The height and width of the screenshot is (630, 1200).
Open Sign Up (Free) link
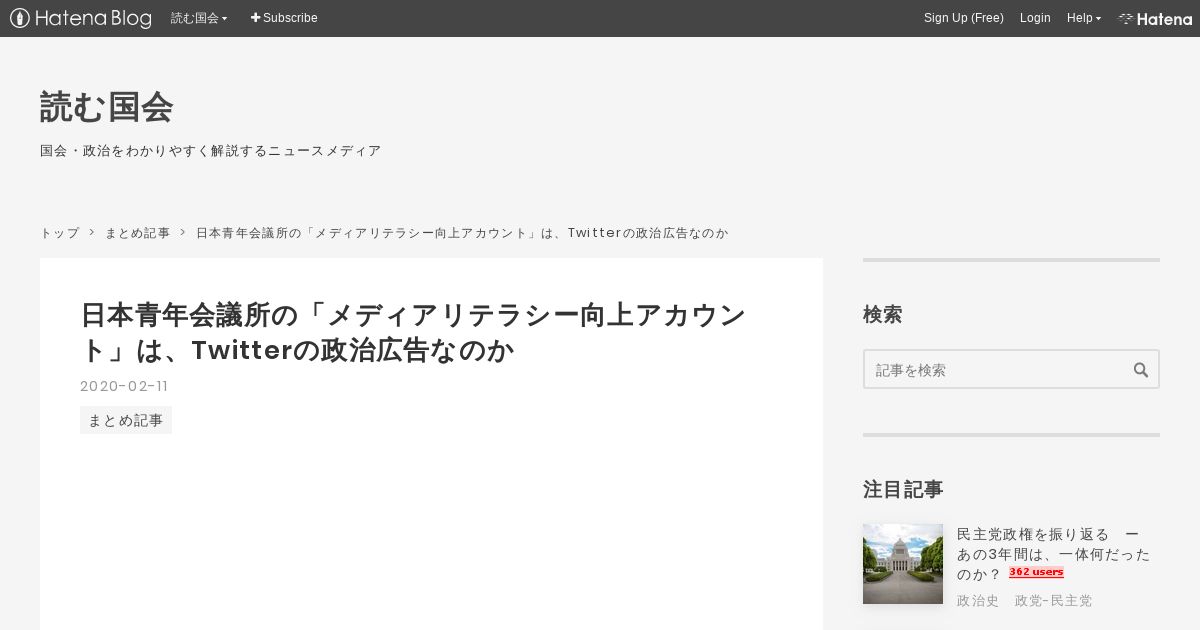(x=963, y=18)
